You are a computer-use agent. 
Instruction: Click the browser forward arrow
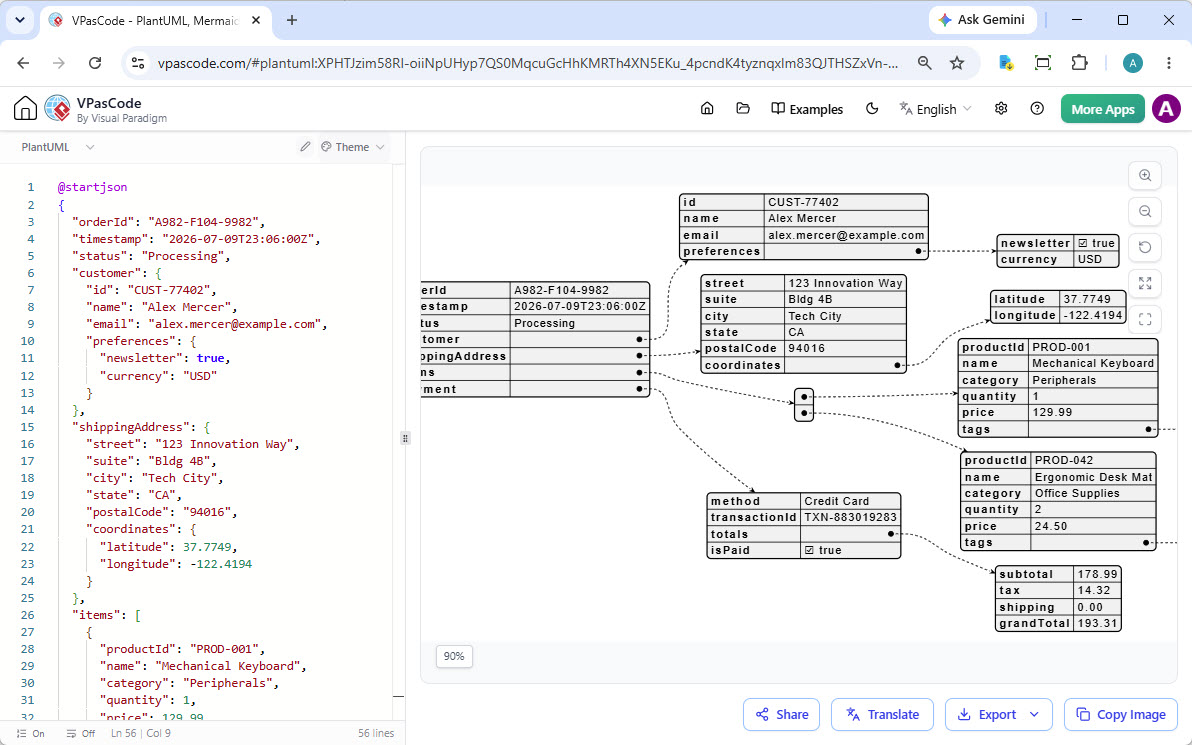tap(59, 63)
